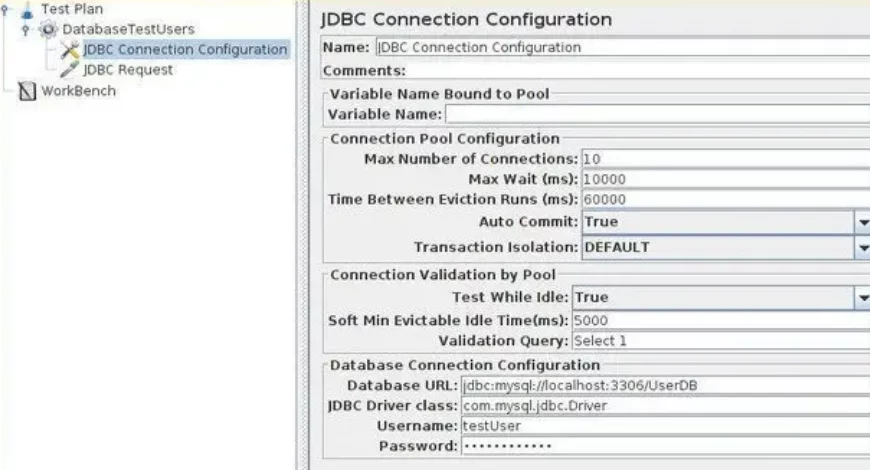Click the WorkBench clipboard icon

point(27,91)
